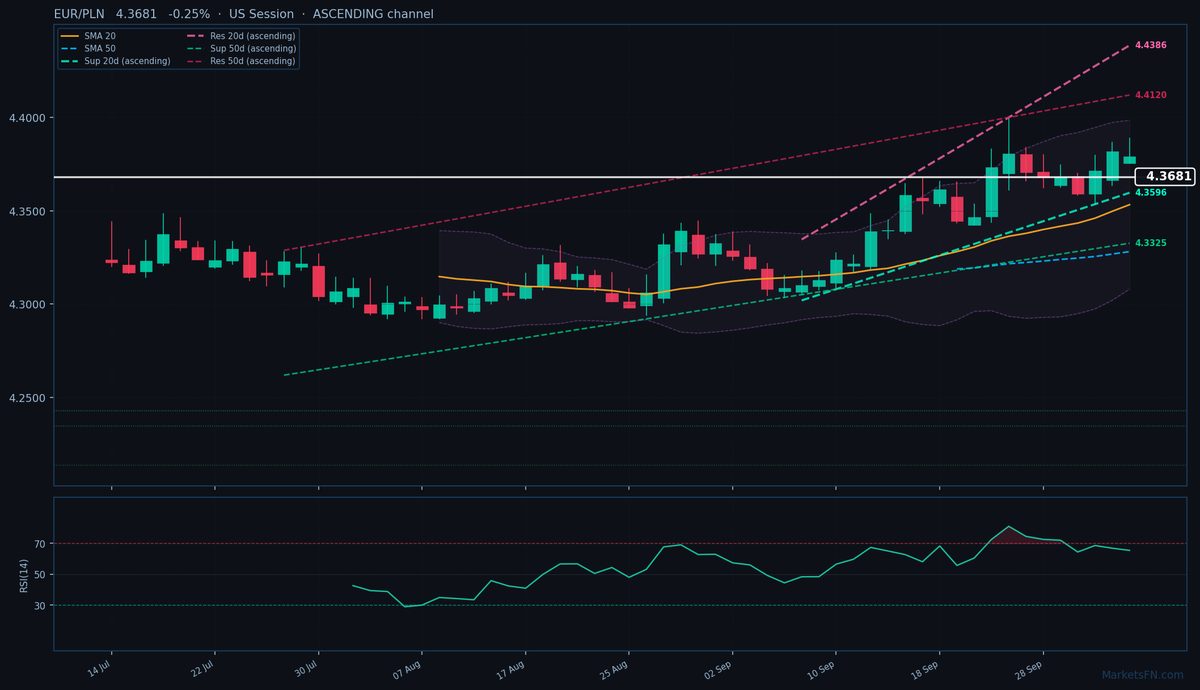The height and width of the screenshot is (690, 1200).
Task: Click the 02 Sep date label
Action: tap(718, 669)
